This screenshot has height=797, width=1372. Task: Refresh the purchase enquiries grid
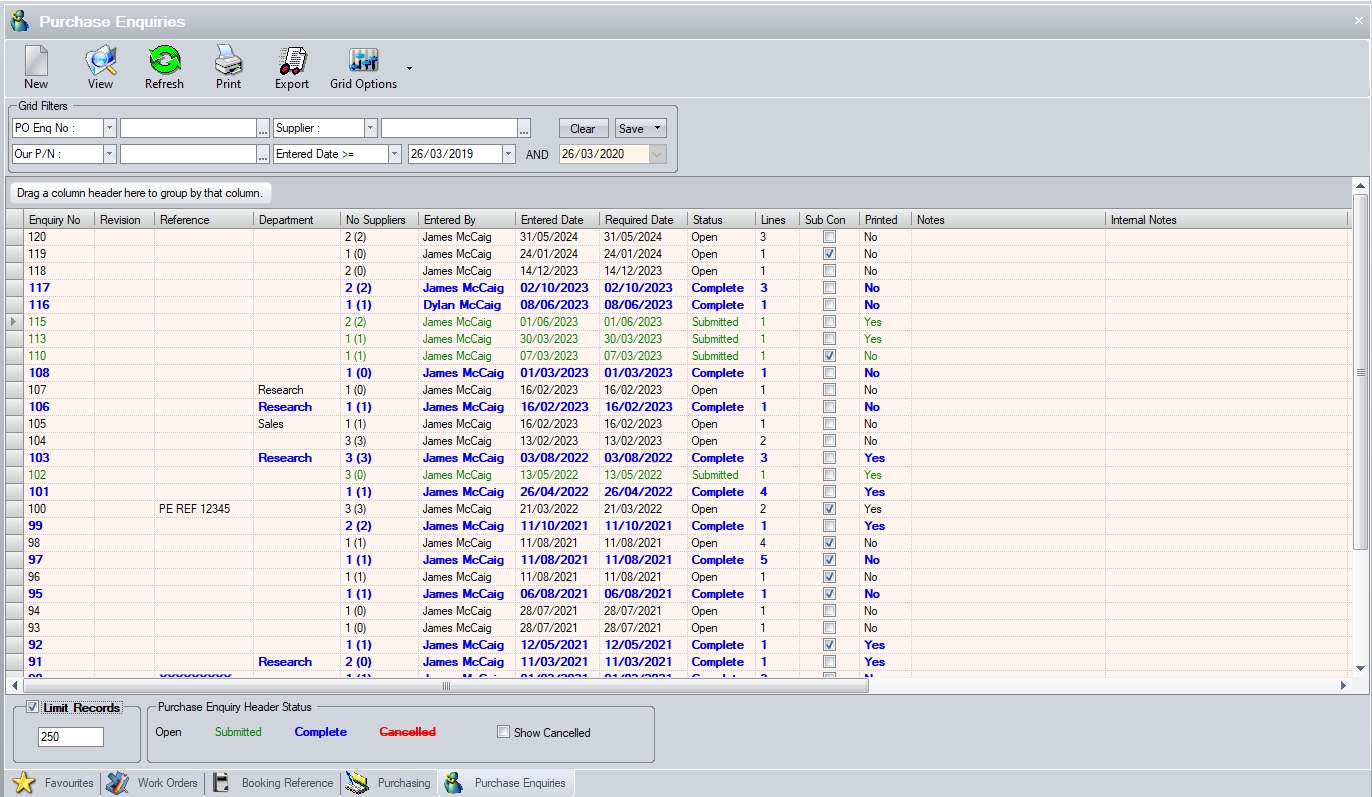(x=164, y=67)
